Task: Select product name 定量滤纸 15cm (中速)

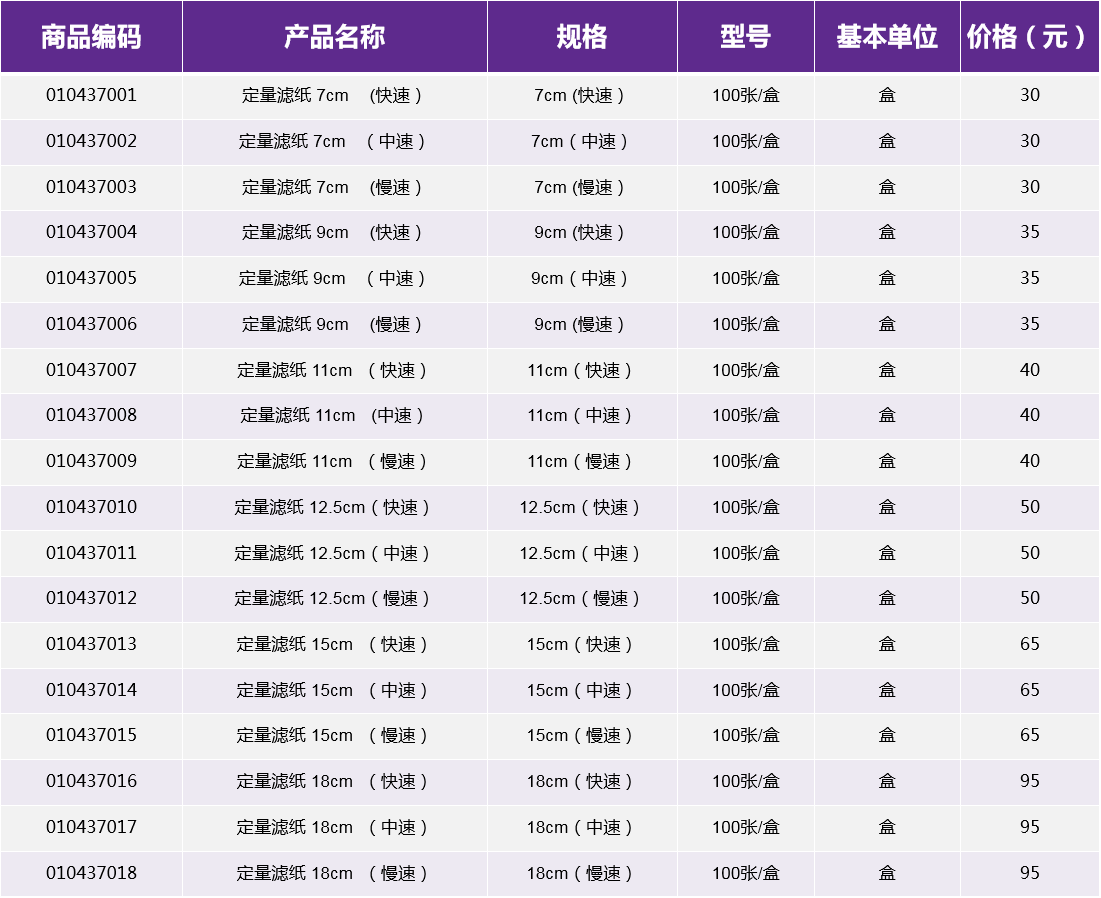Action: click(x=332, y=689)
